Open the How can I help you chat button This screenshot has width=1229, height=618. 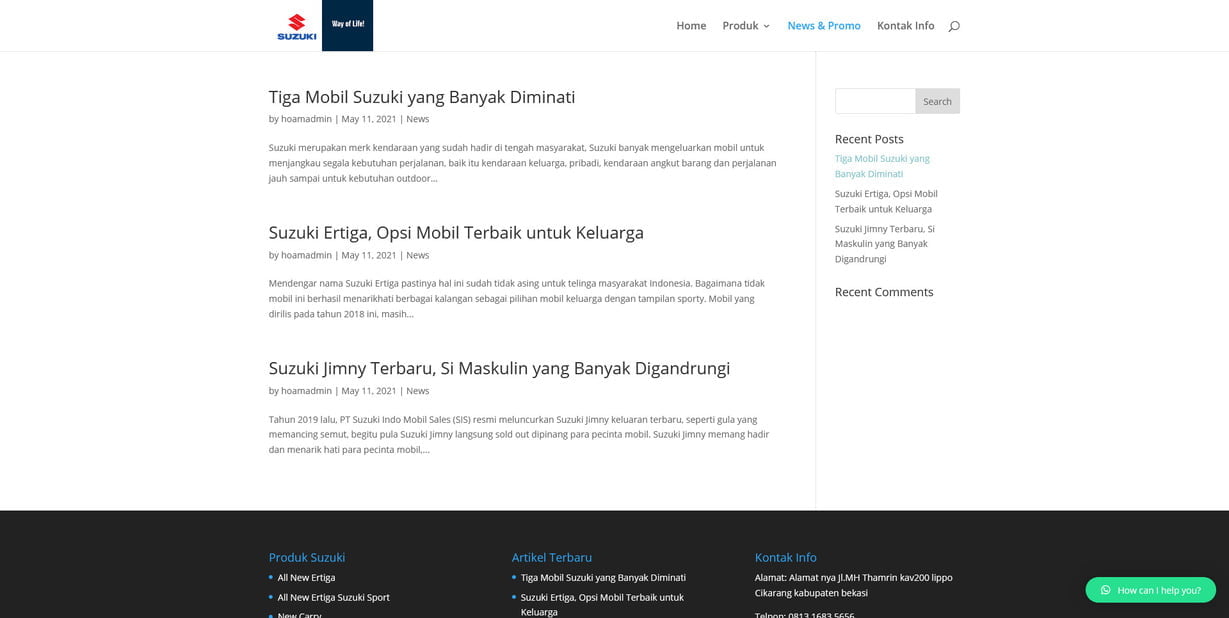(1151, 590)
